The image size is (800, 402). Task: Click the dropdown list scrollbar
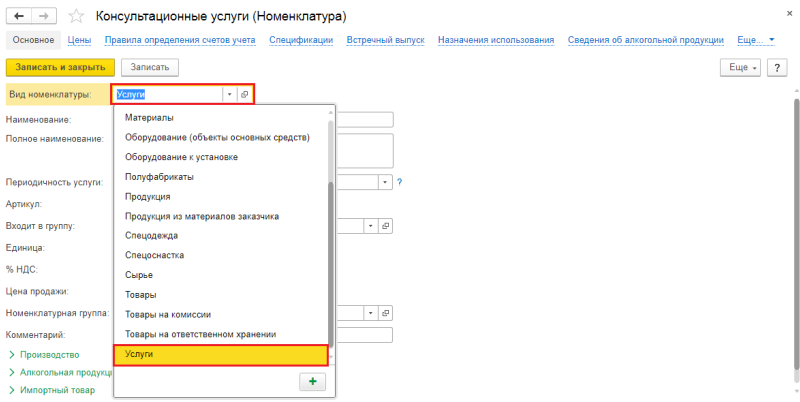[331, 264]
